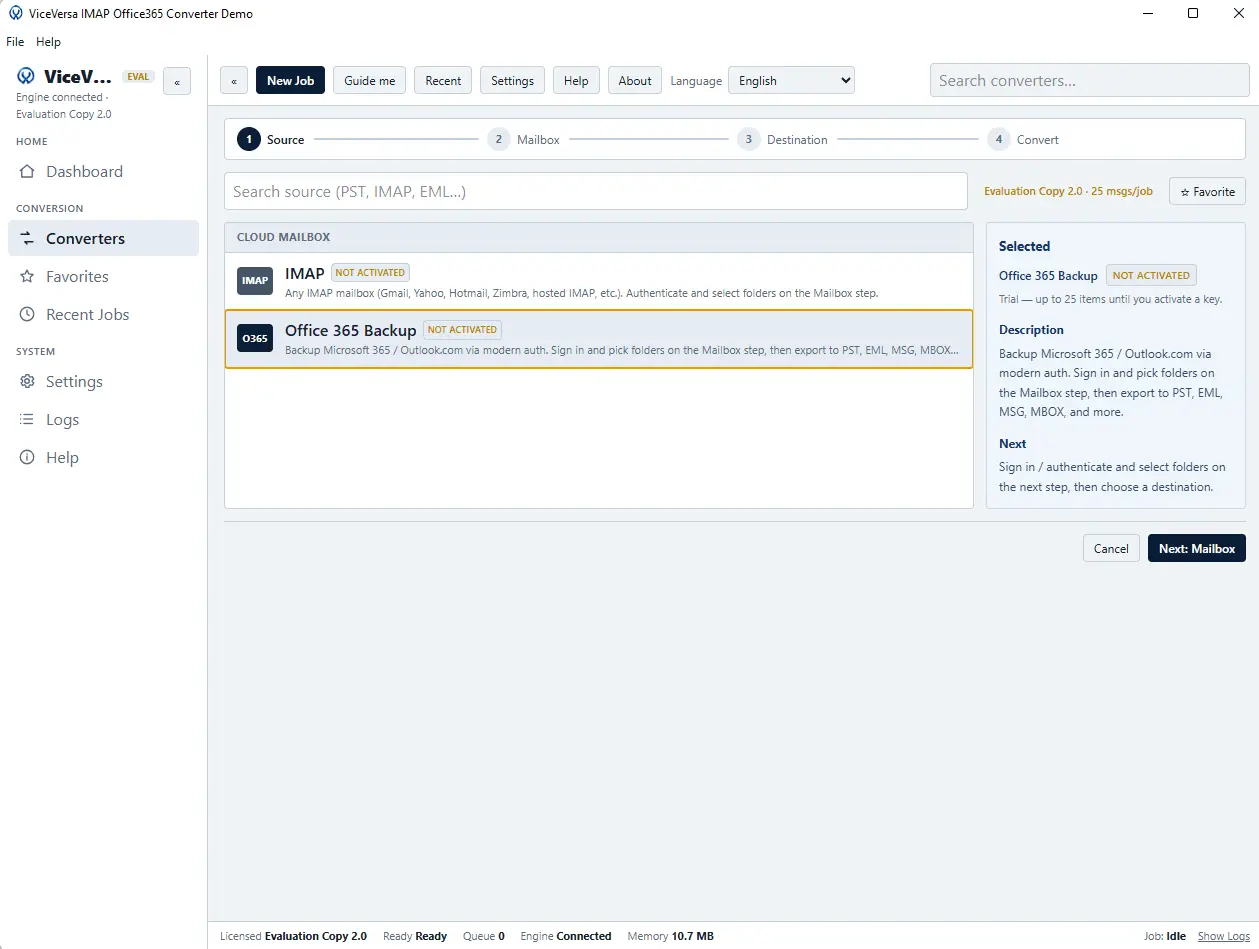Image resolution: width=1259 pixels, height=949 pixels.
Task: Click the Recent Jobs clock icon
Action: (x=27, y=315)
